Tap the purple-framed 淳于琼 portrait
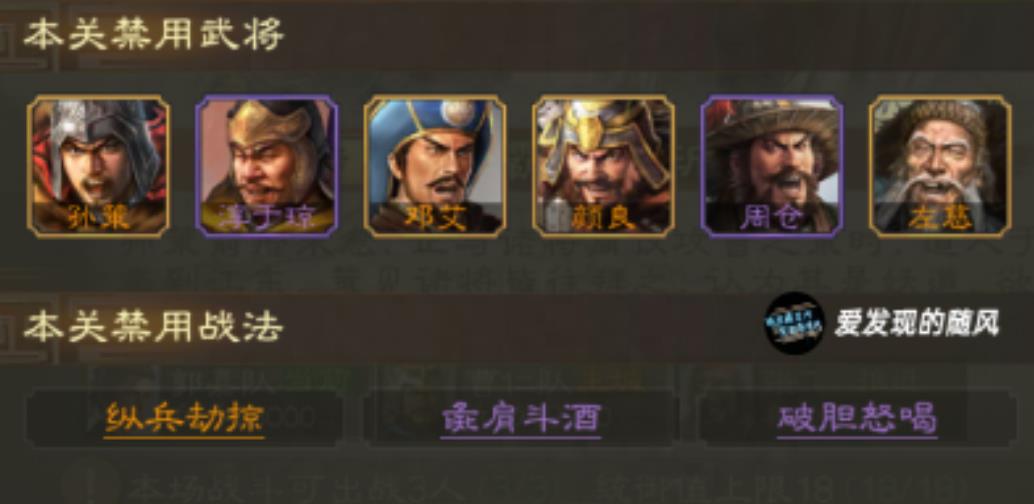This screenshot has width=1034, height=504. pos(266,166)
